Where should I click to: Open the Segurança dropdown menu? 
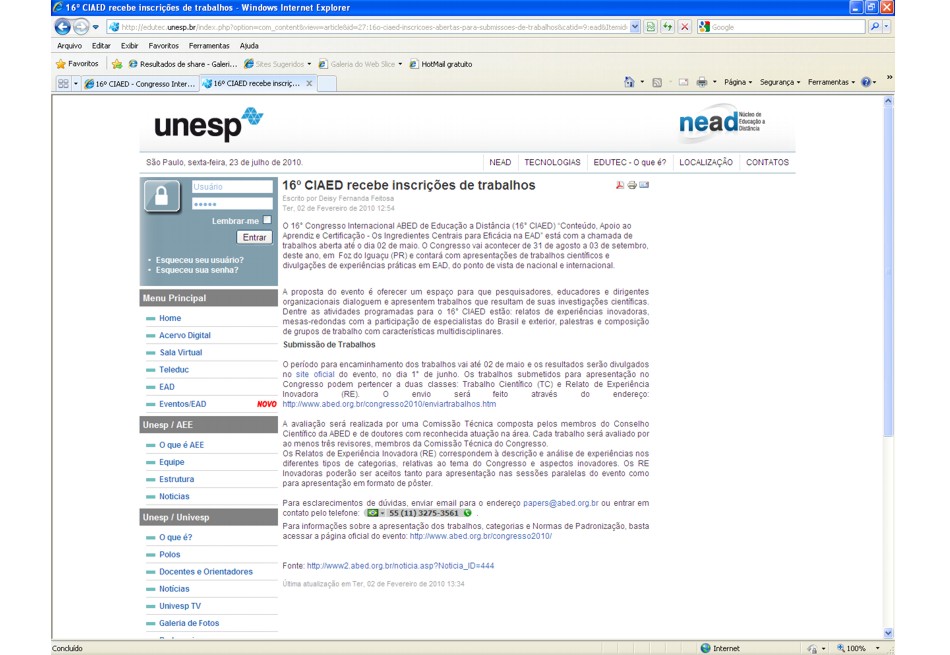click(x=780, y=82)
